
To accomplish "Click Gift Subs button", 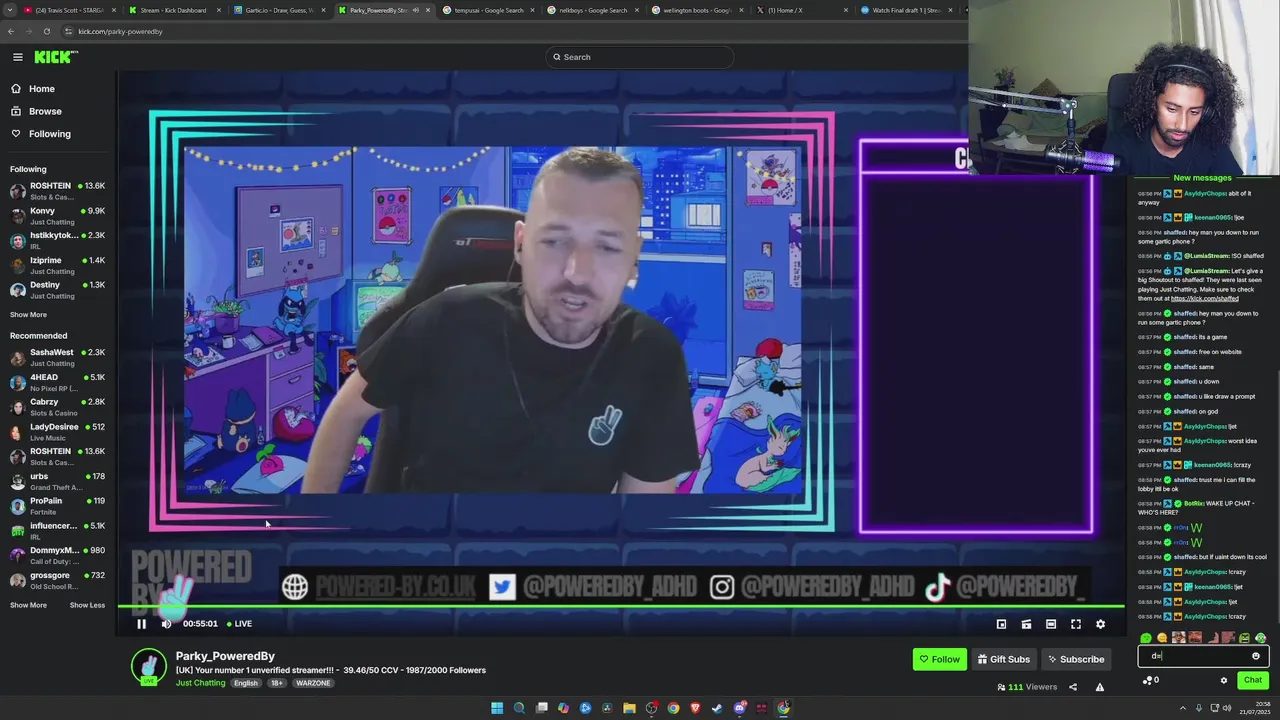I will point(1003,659).
